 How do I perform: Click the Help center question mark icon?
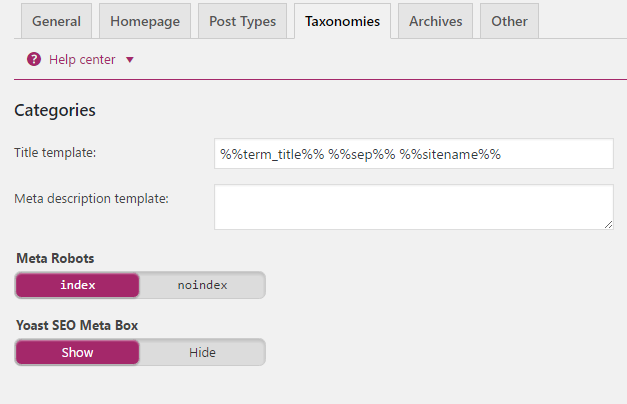tap(34, 60)
